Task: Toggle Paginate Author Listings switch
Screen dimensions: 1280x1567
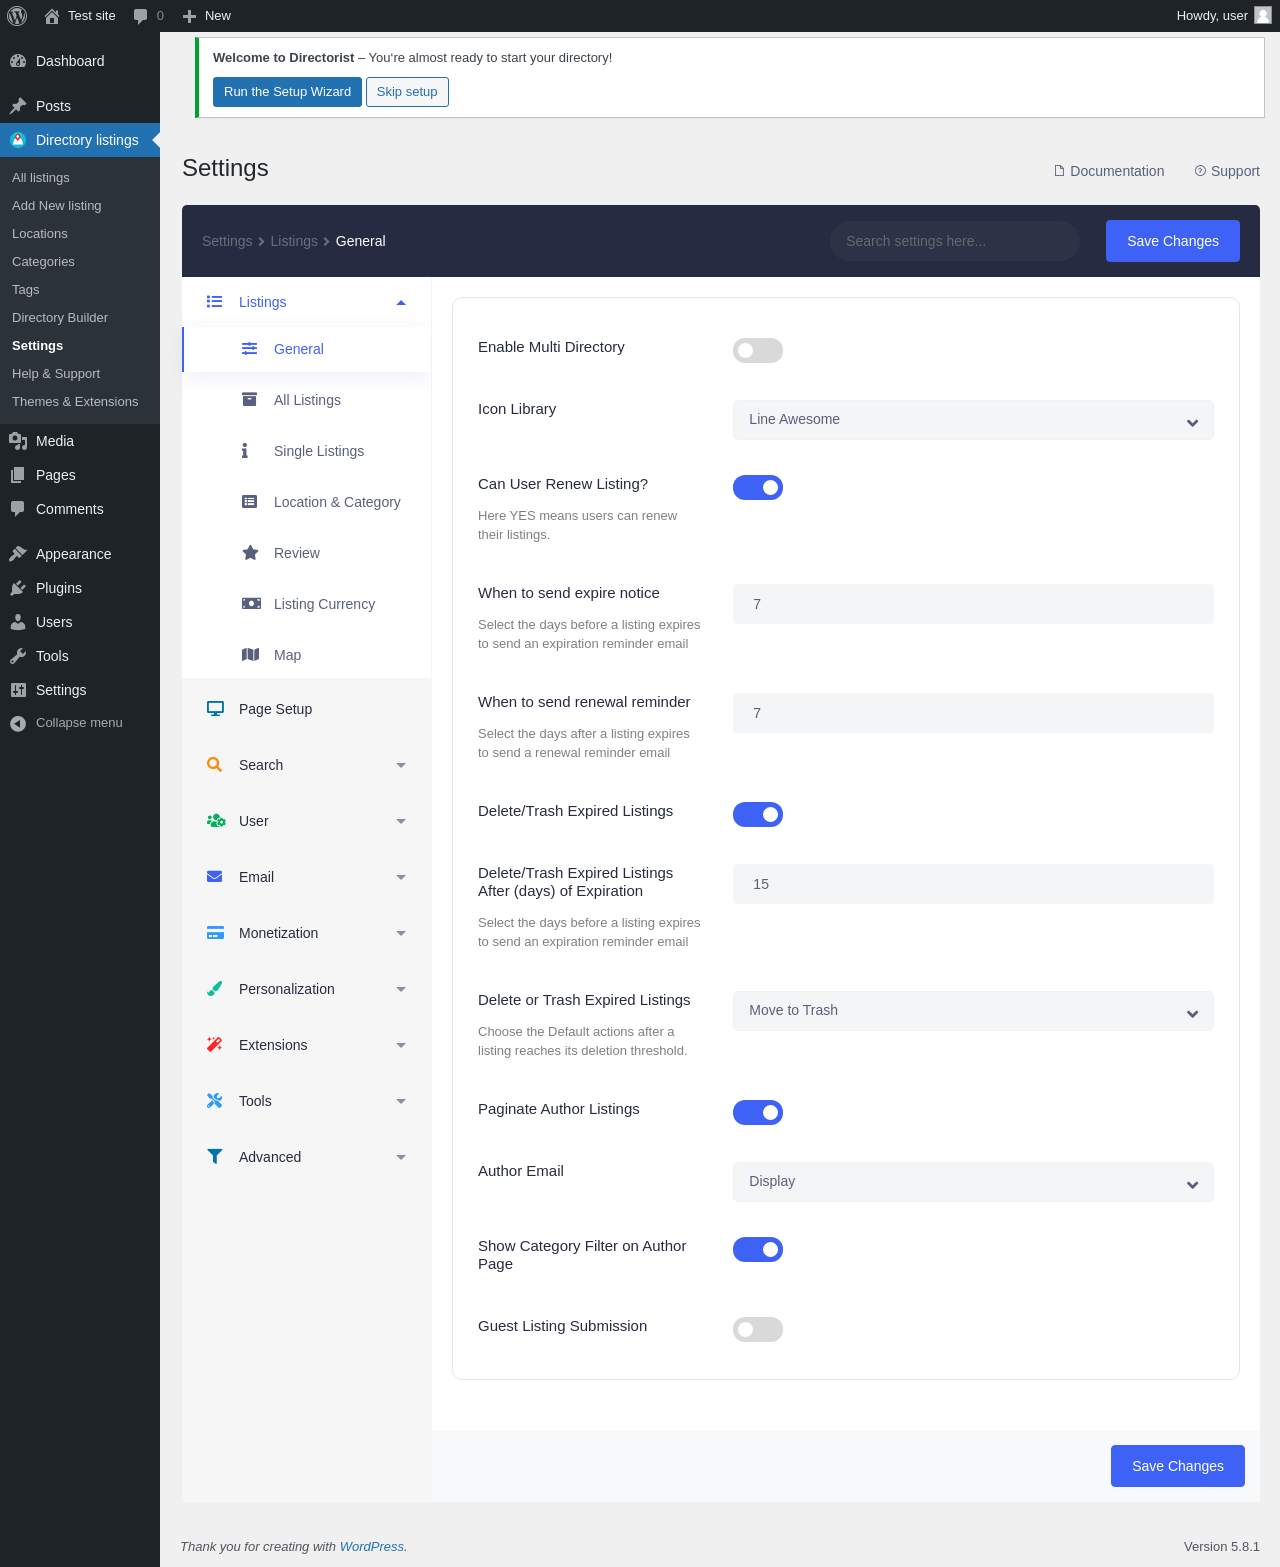Action: click(x=758, y=1113)
